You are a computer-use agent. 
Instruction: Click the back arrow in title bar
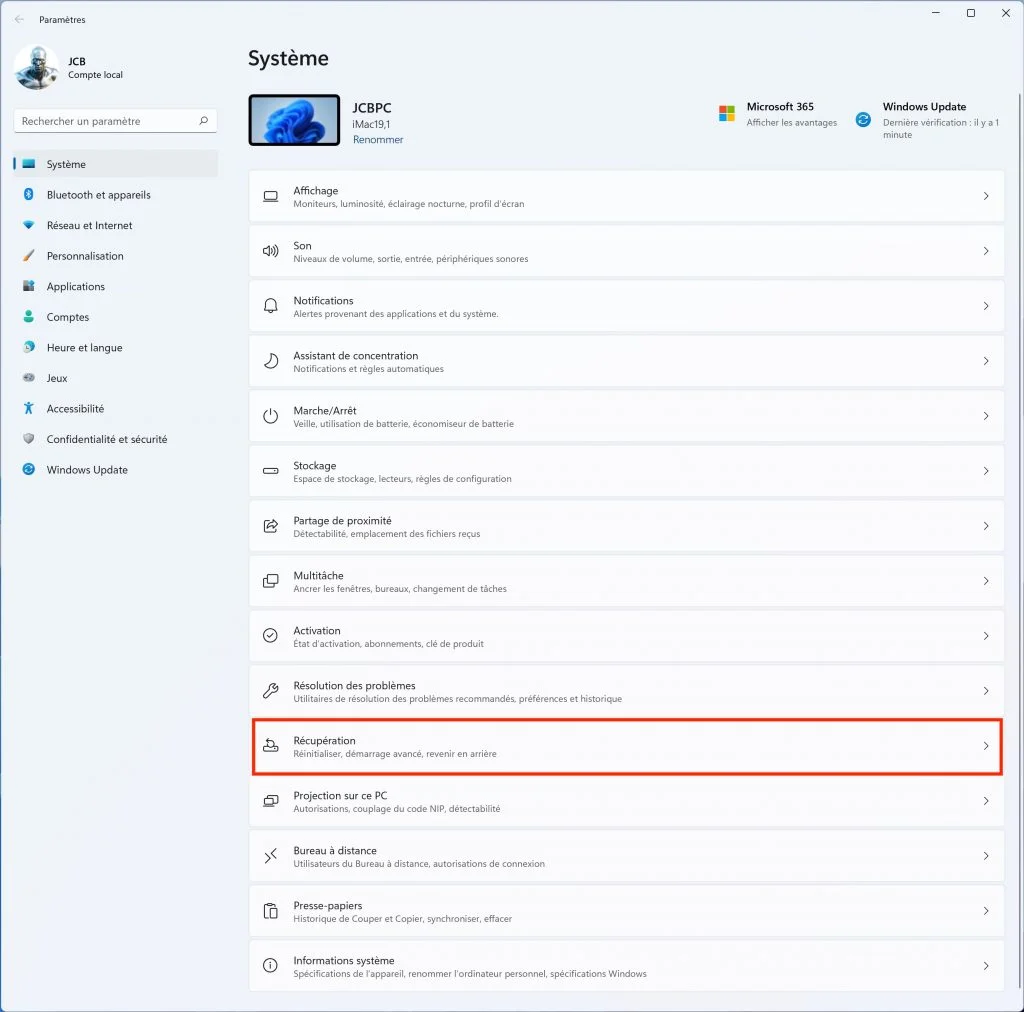(x=20, y=20)
